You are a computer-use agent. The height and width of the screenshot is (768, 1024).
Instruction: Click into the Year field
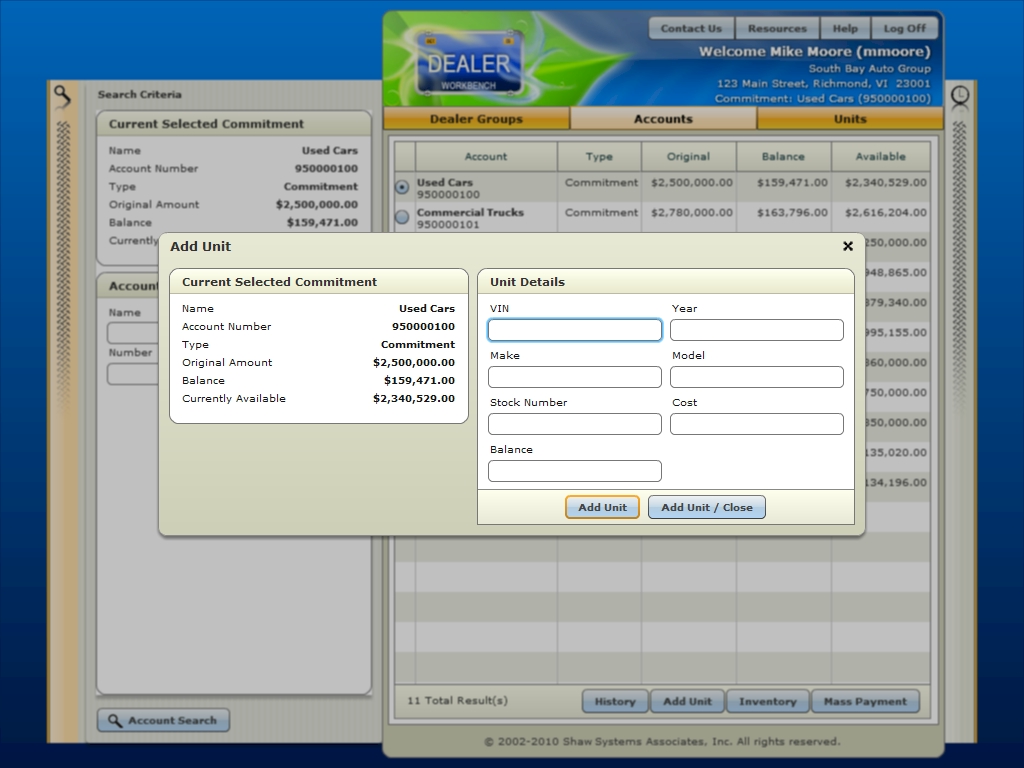tap(757, 330)
